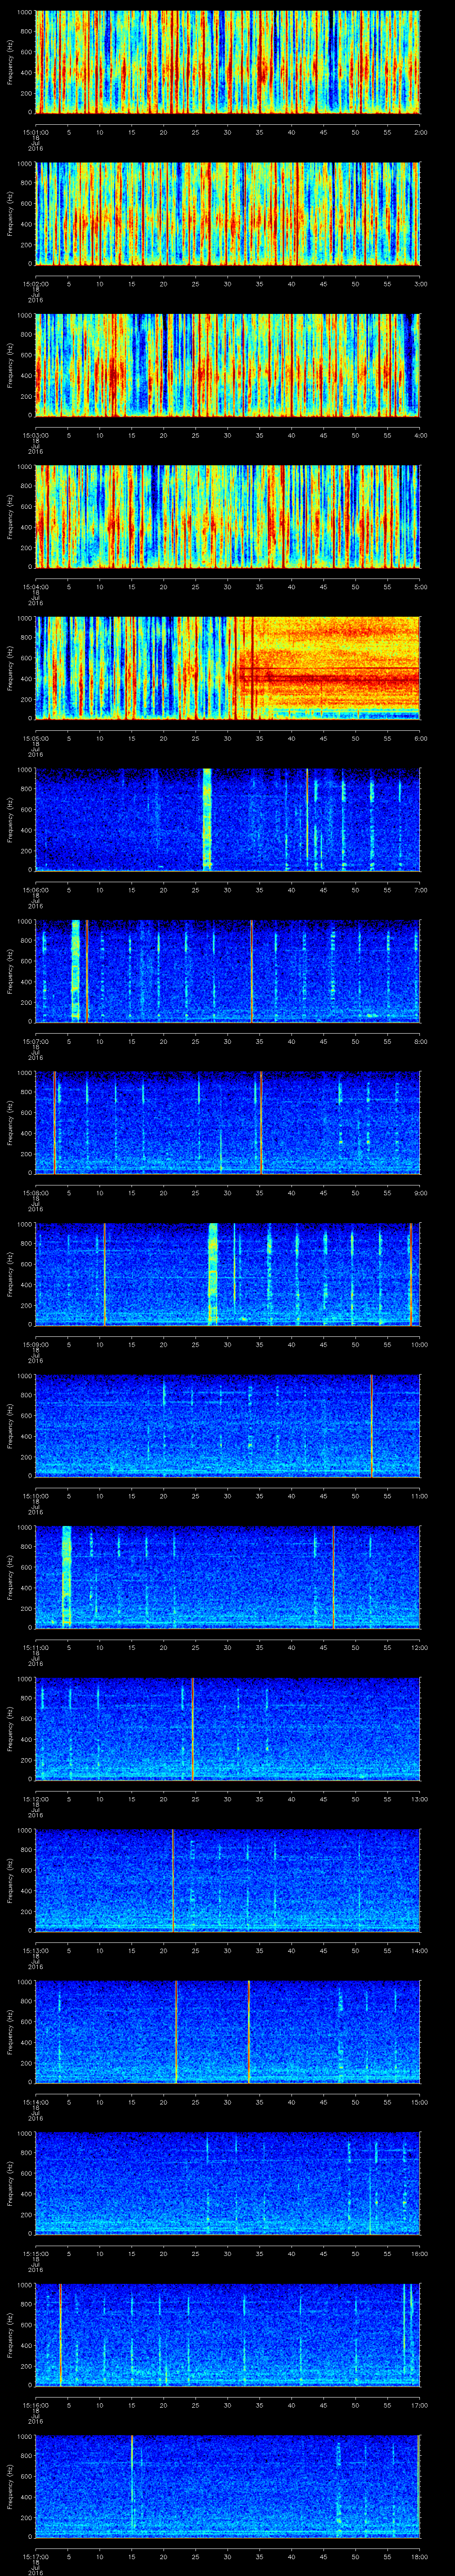Click the 7:00 end time label

[x=420, y=890]
